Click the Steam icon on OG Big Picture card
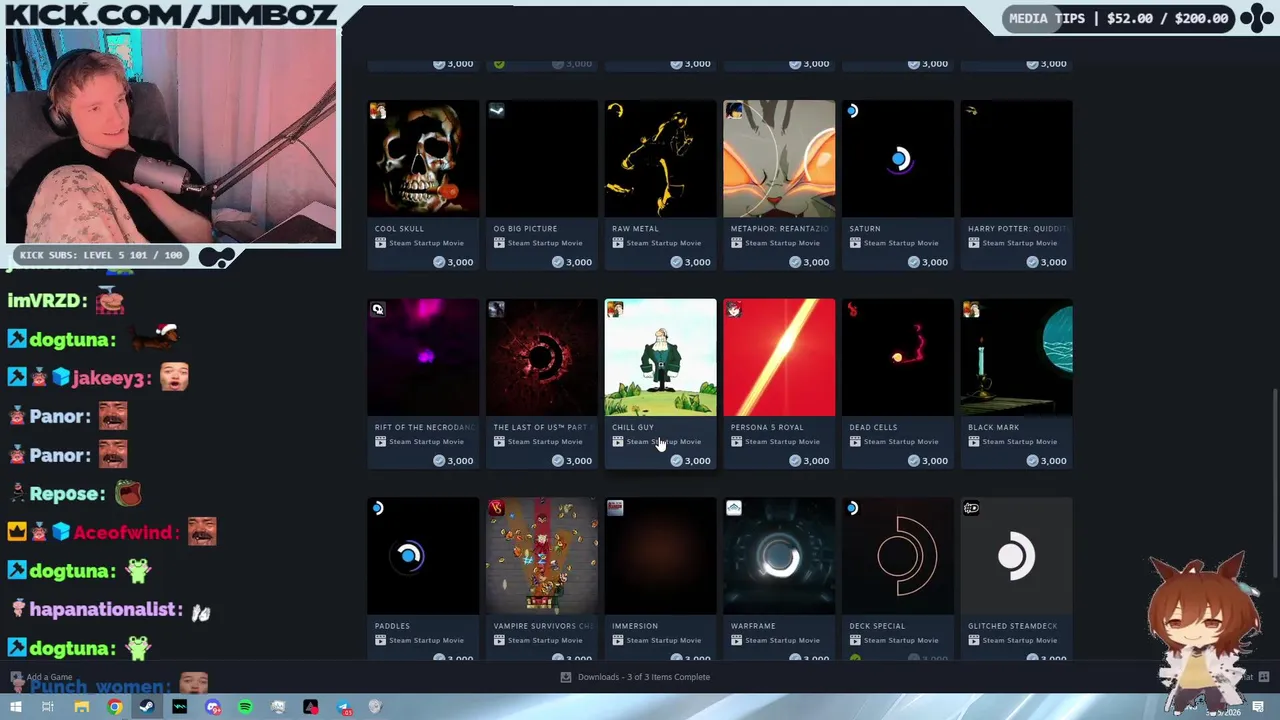 coord(497,111)
